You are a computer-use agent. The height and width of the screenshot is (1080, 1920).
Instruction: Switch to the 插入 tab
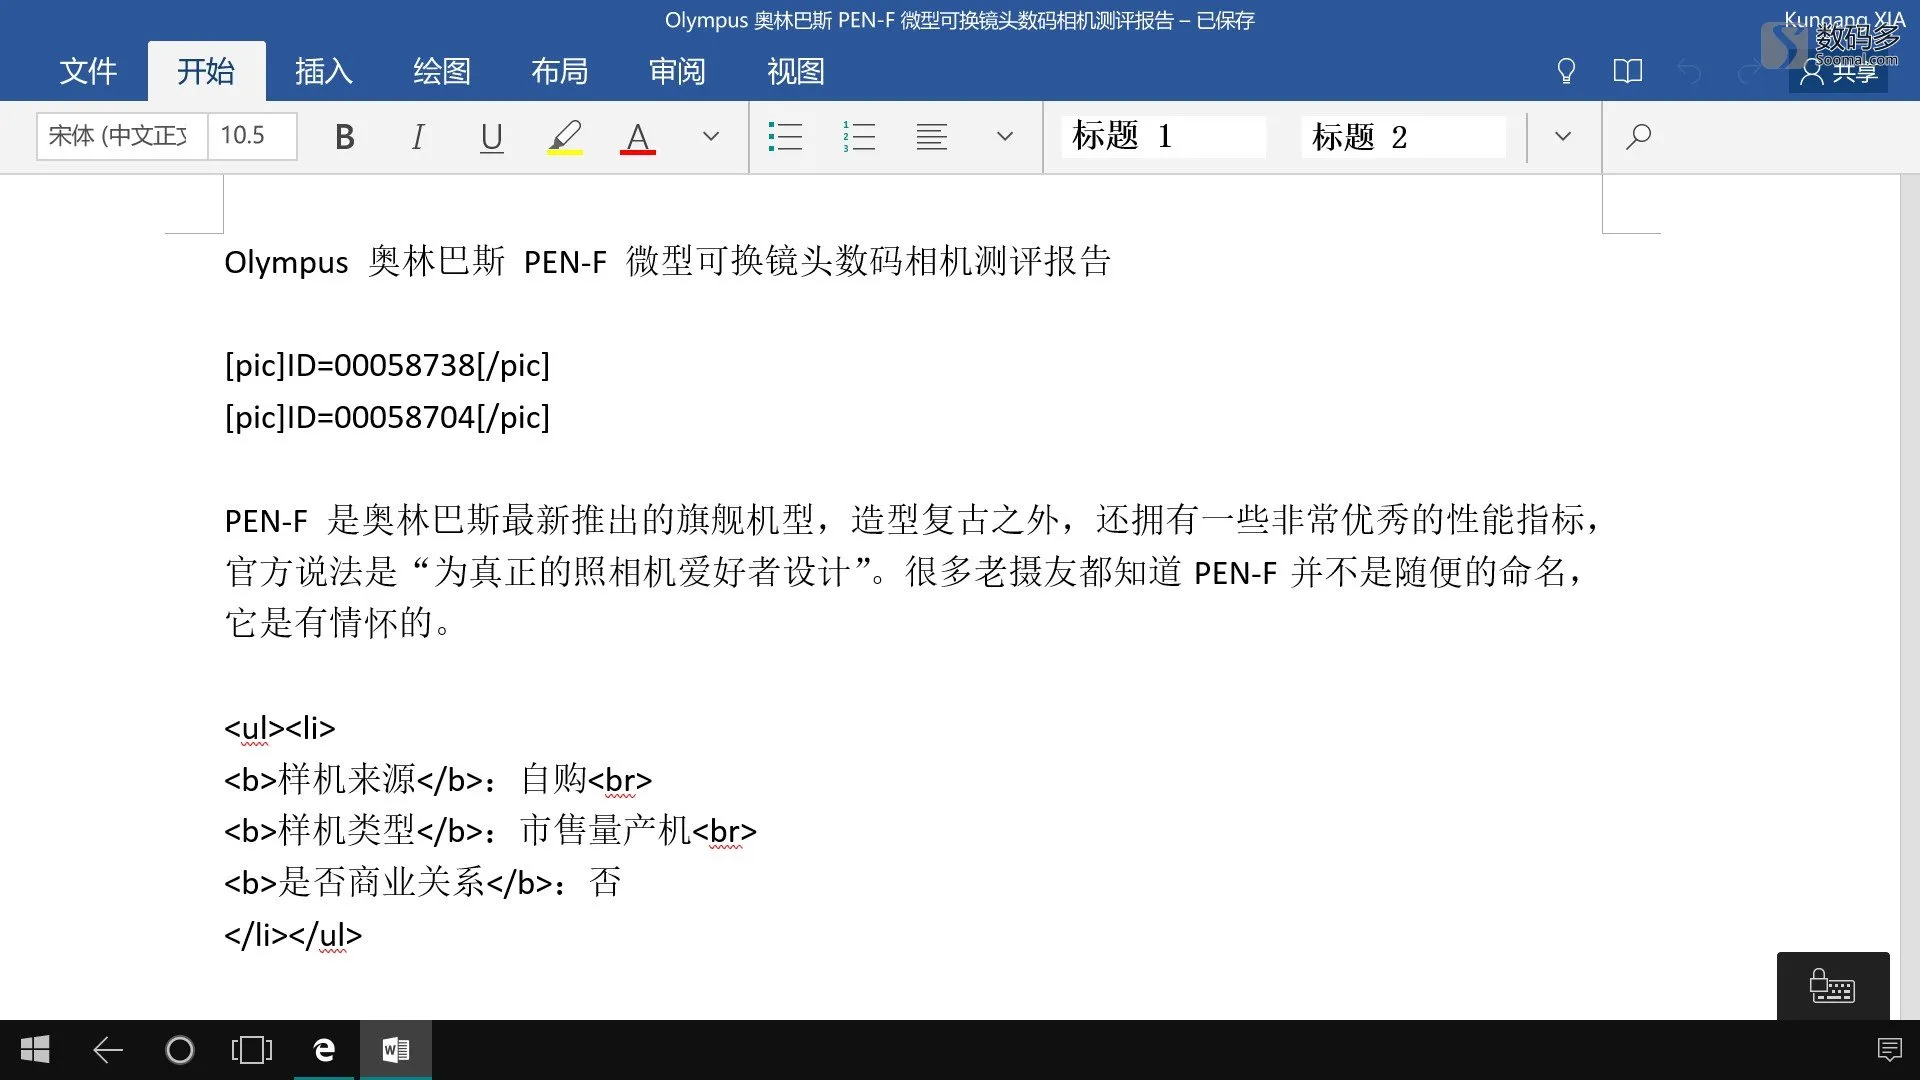point(324,71)
